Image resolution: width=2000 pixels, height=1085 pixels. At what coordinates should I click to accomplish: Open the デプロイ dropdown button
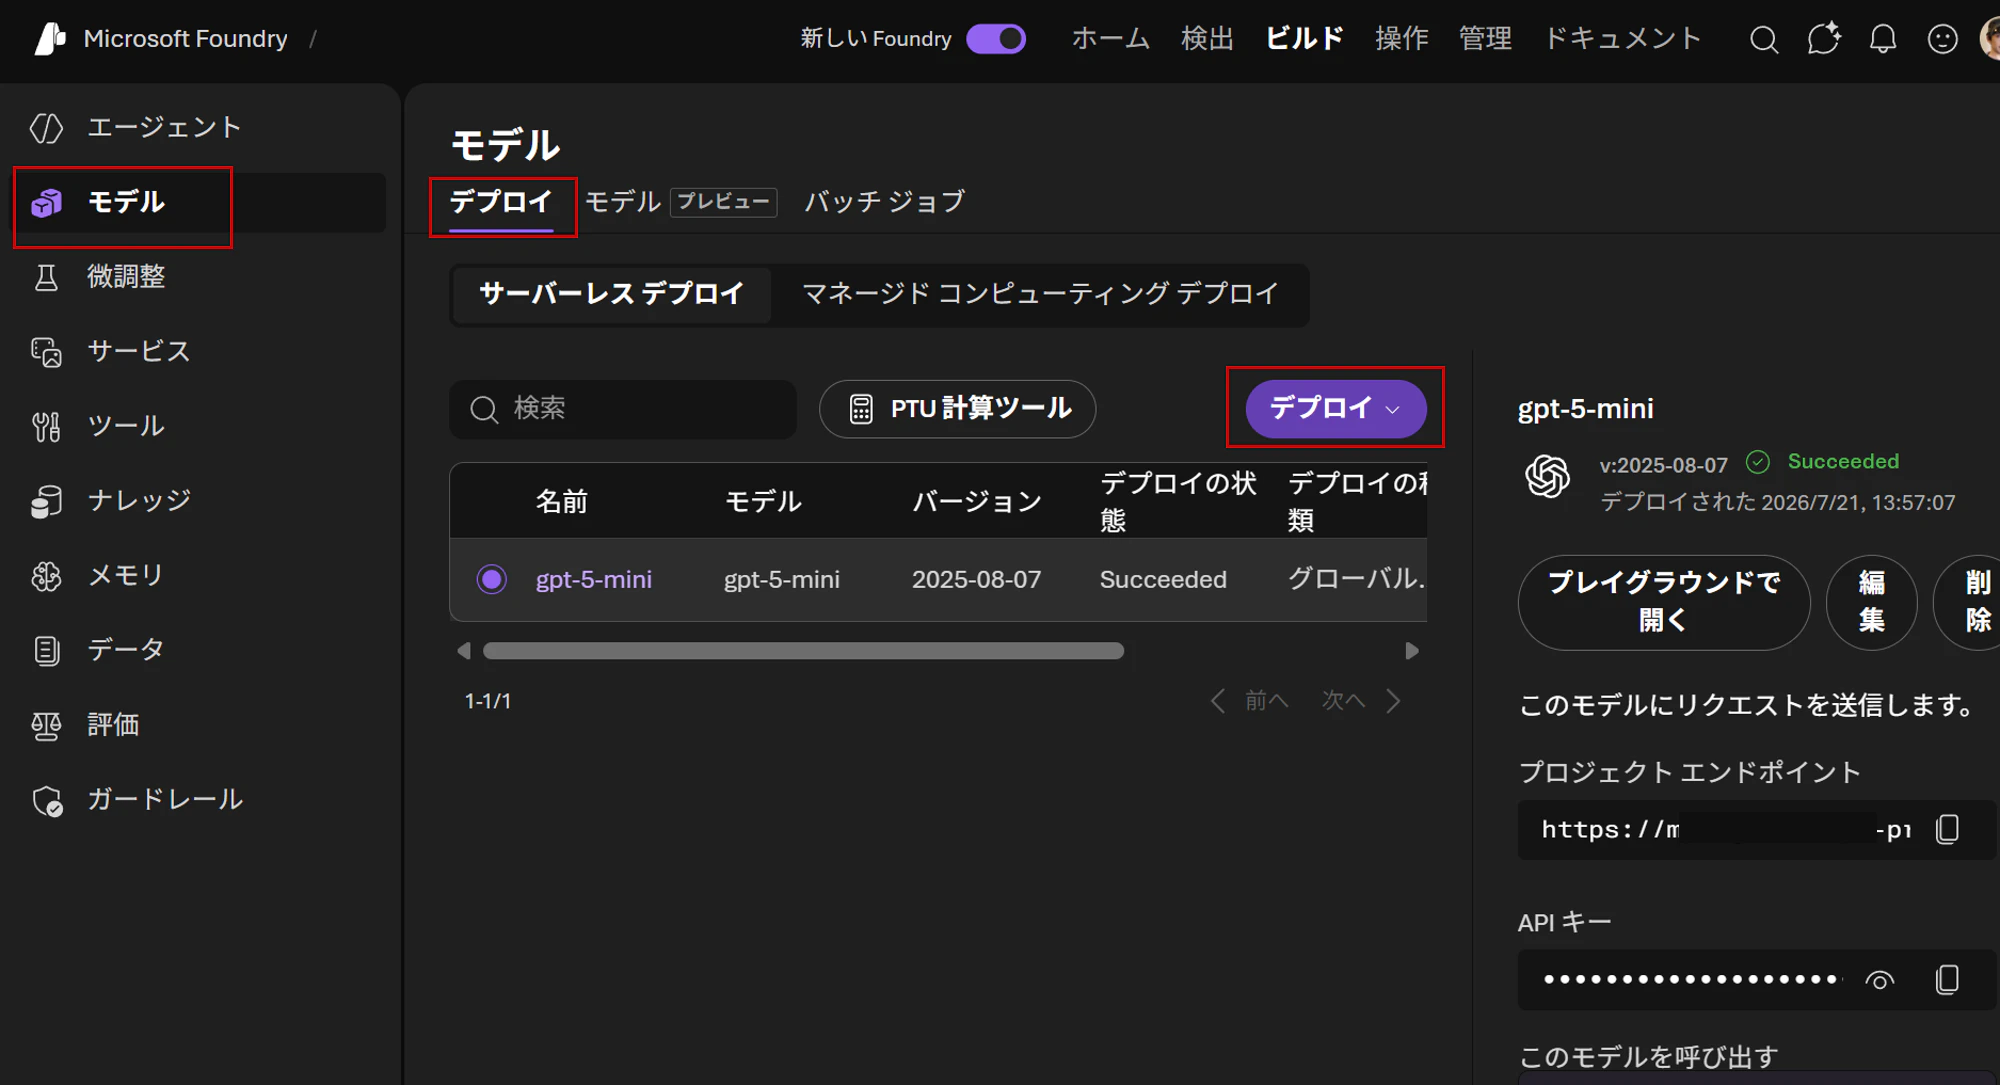[1336, 408]
